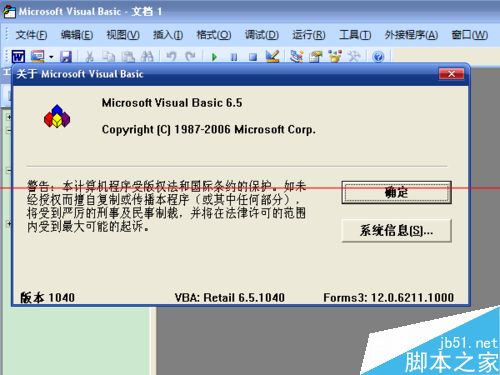
Task: Open the 窗口(W) menu
Action: [x=470, y=35]
